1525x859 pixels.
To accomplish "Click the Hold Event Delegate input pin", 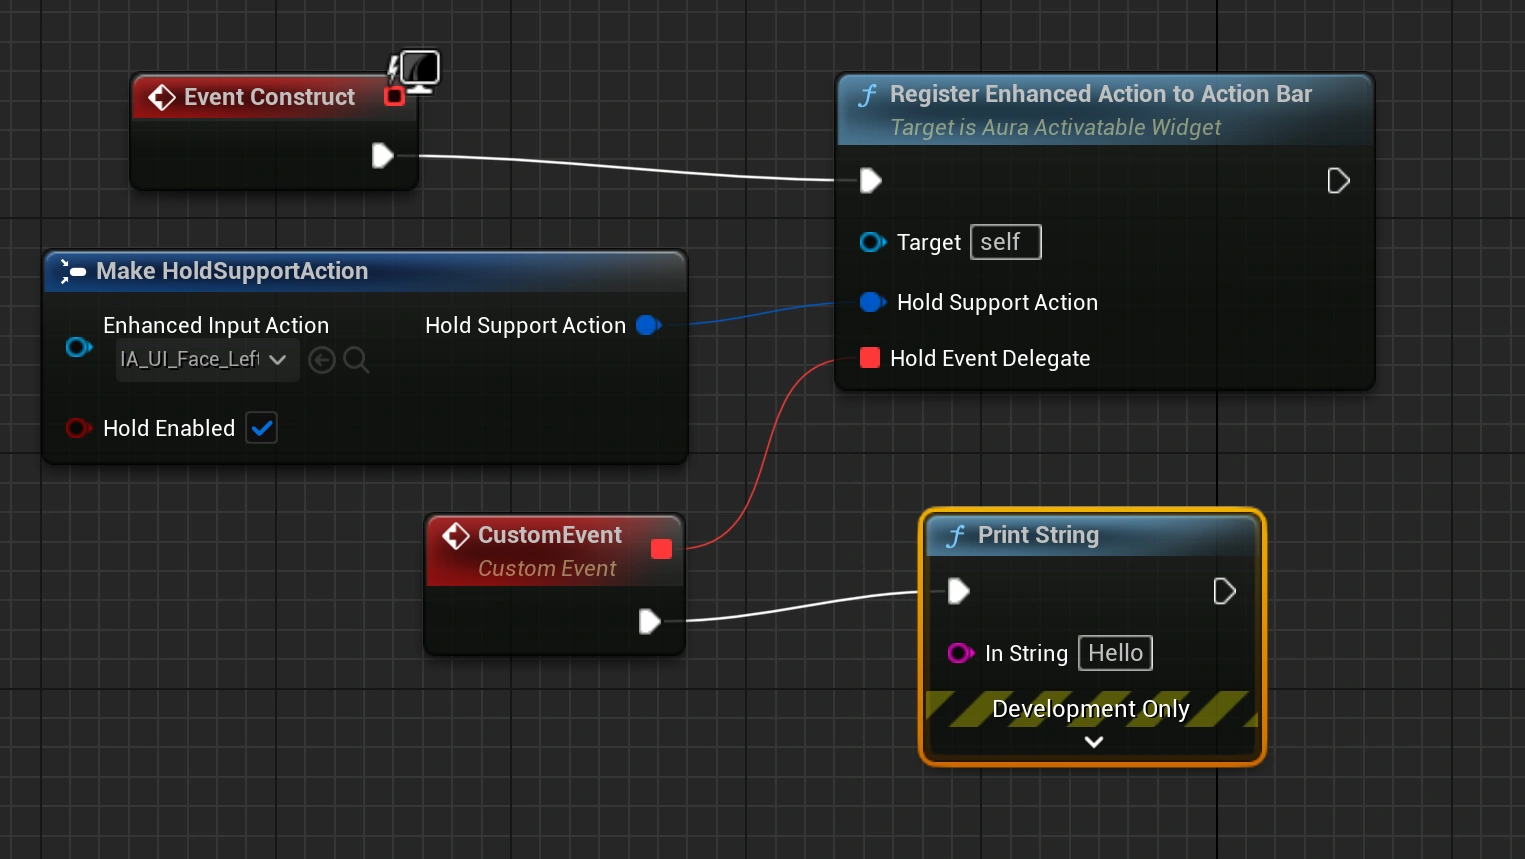I will (870, 358).
